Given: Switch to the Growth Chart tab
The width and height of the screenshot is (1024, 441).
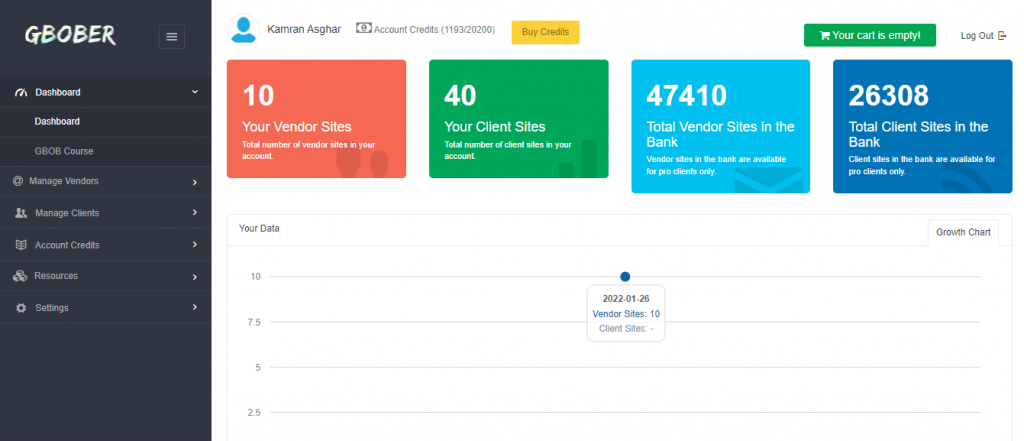Looking at the screenshot, I should click(x=963, y=233).
